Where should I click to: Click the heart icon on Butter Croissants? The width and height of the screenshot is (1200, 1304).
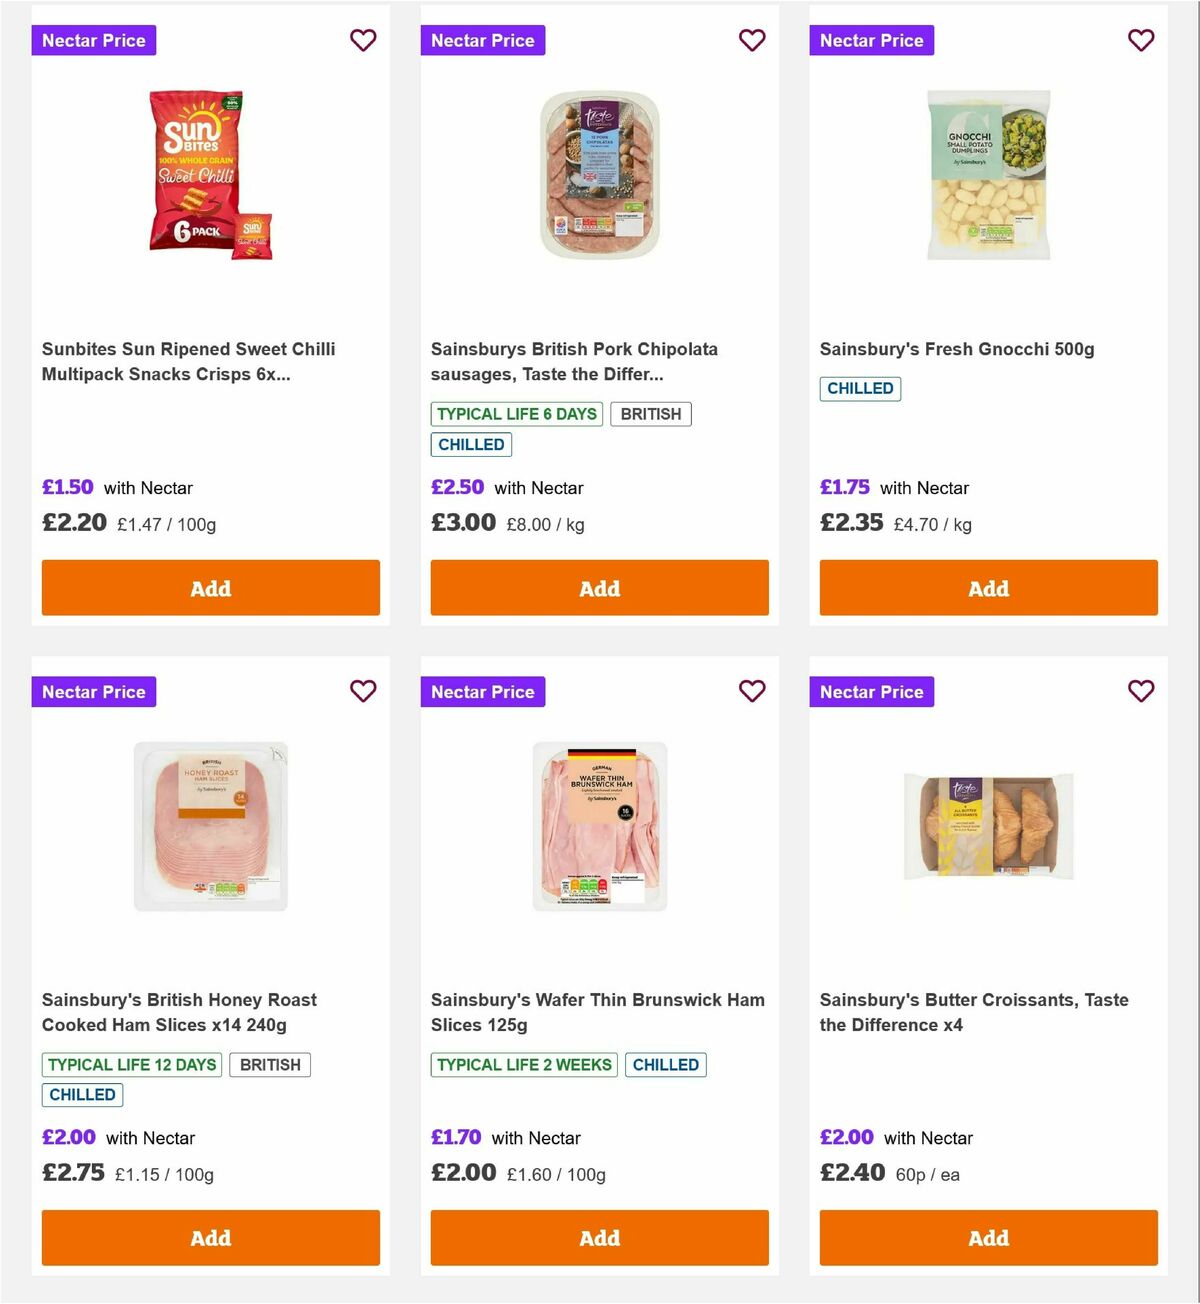coord(1141,691)
